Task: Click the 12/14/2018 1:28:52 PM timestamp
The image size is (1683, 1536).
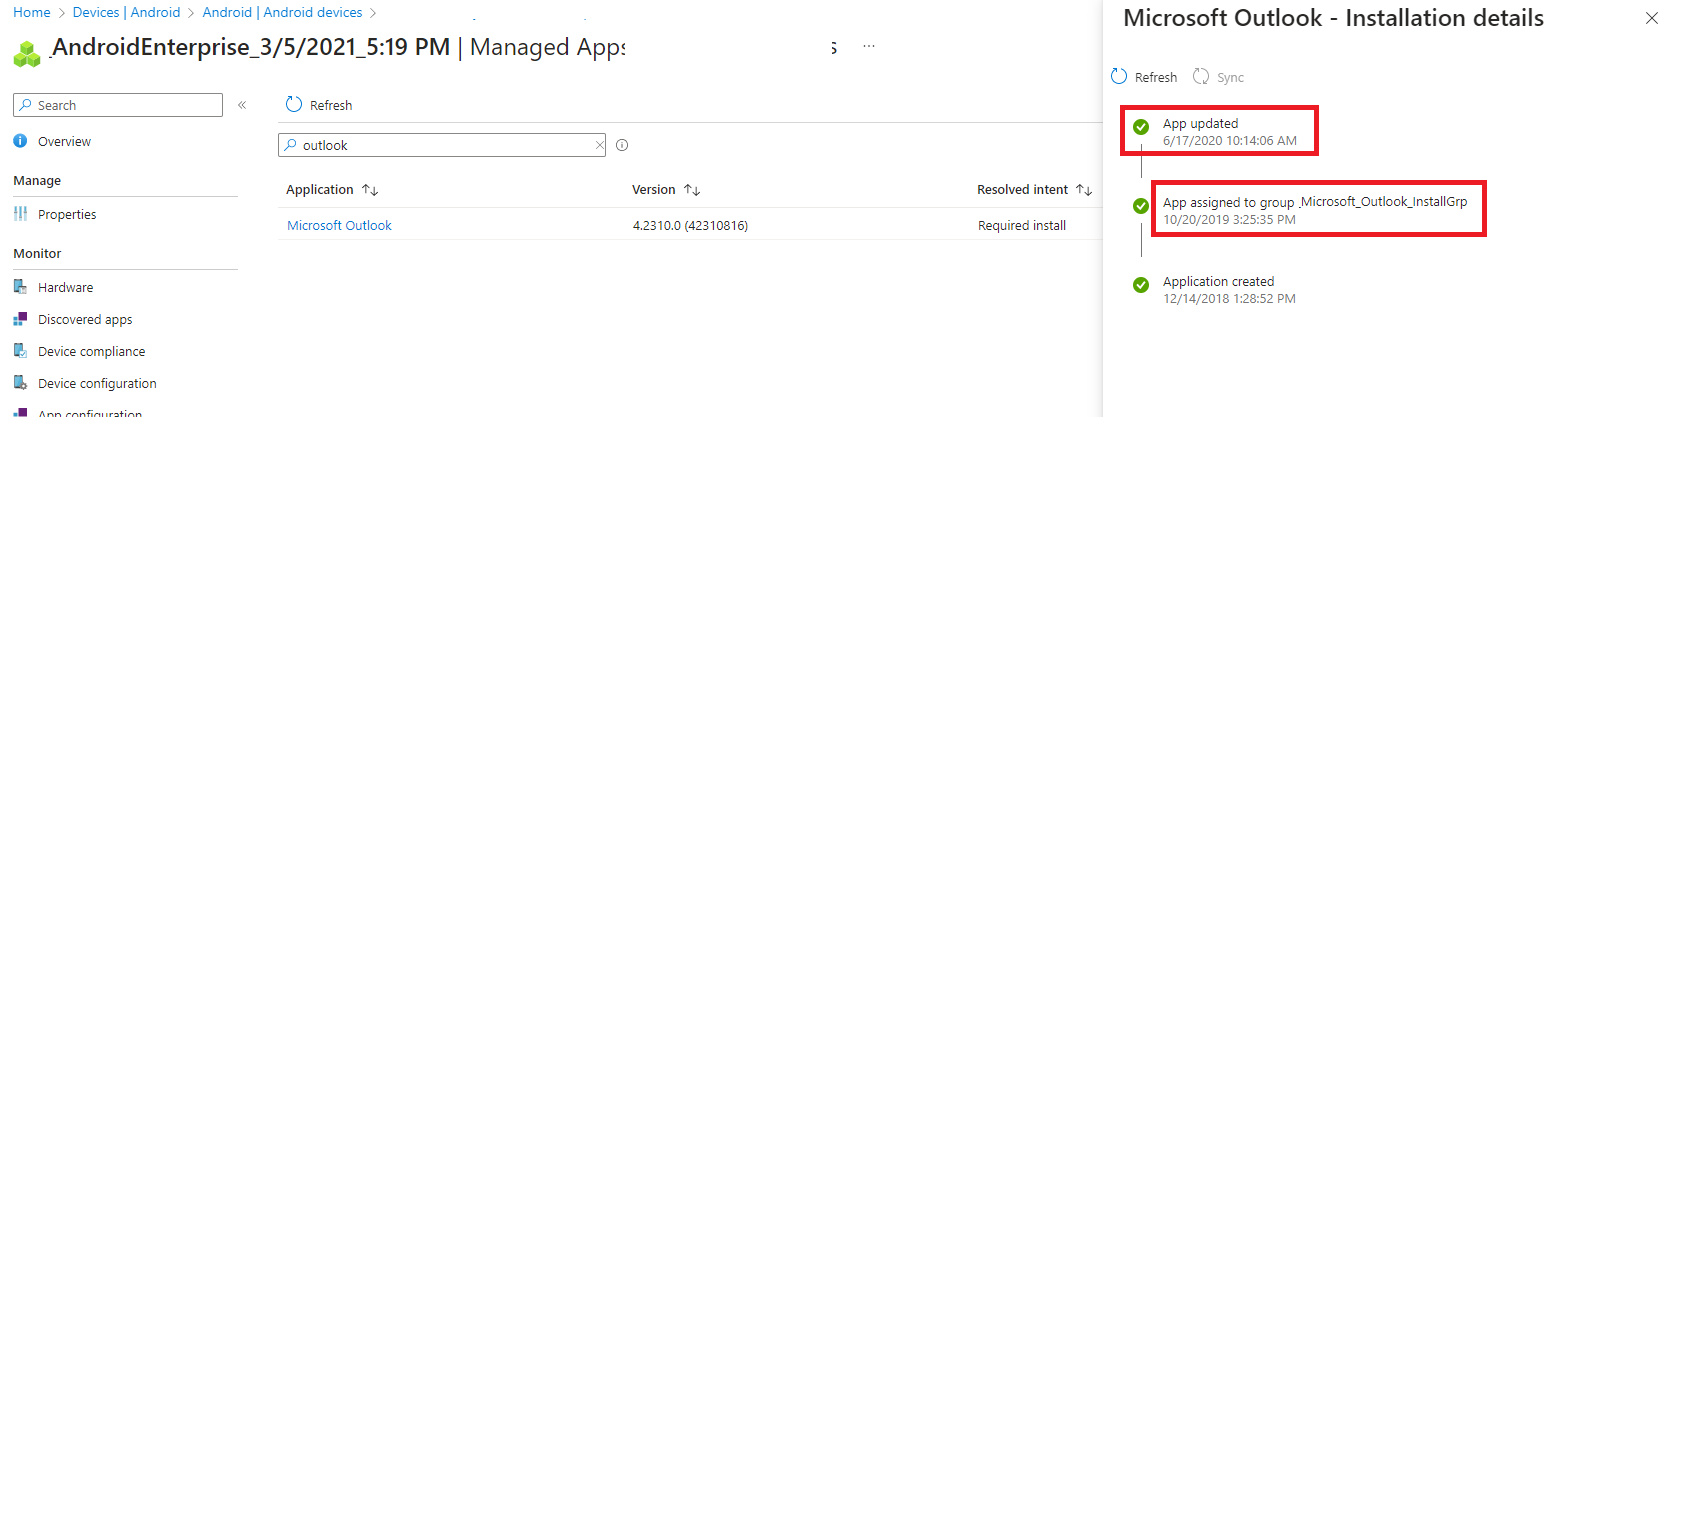Action: (1229, 299)
